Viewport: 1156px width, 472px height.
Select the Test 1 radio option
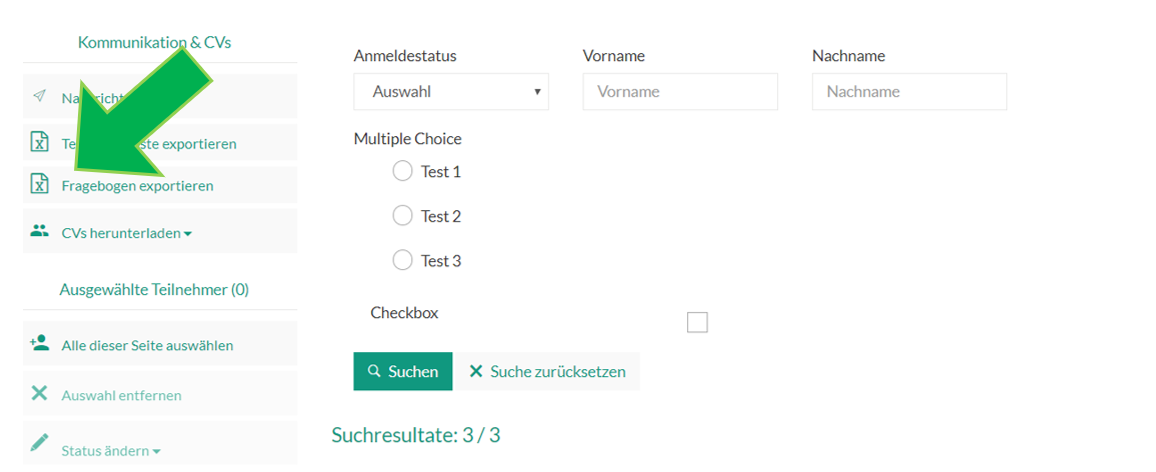tap(403, 171)
